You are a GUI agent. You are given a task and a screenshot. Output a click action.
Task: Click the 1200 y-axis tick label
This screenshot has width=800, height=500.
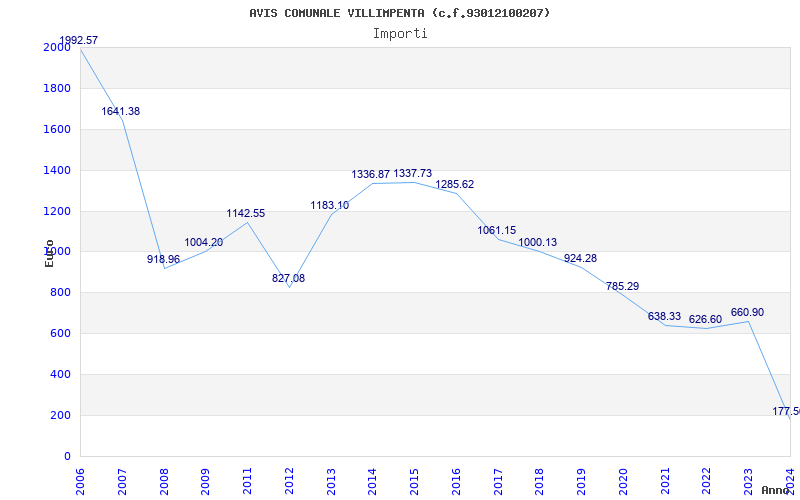[x=57, y=211]
